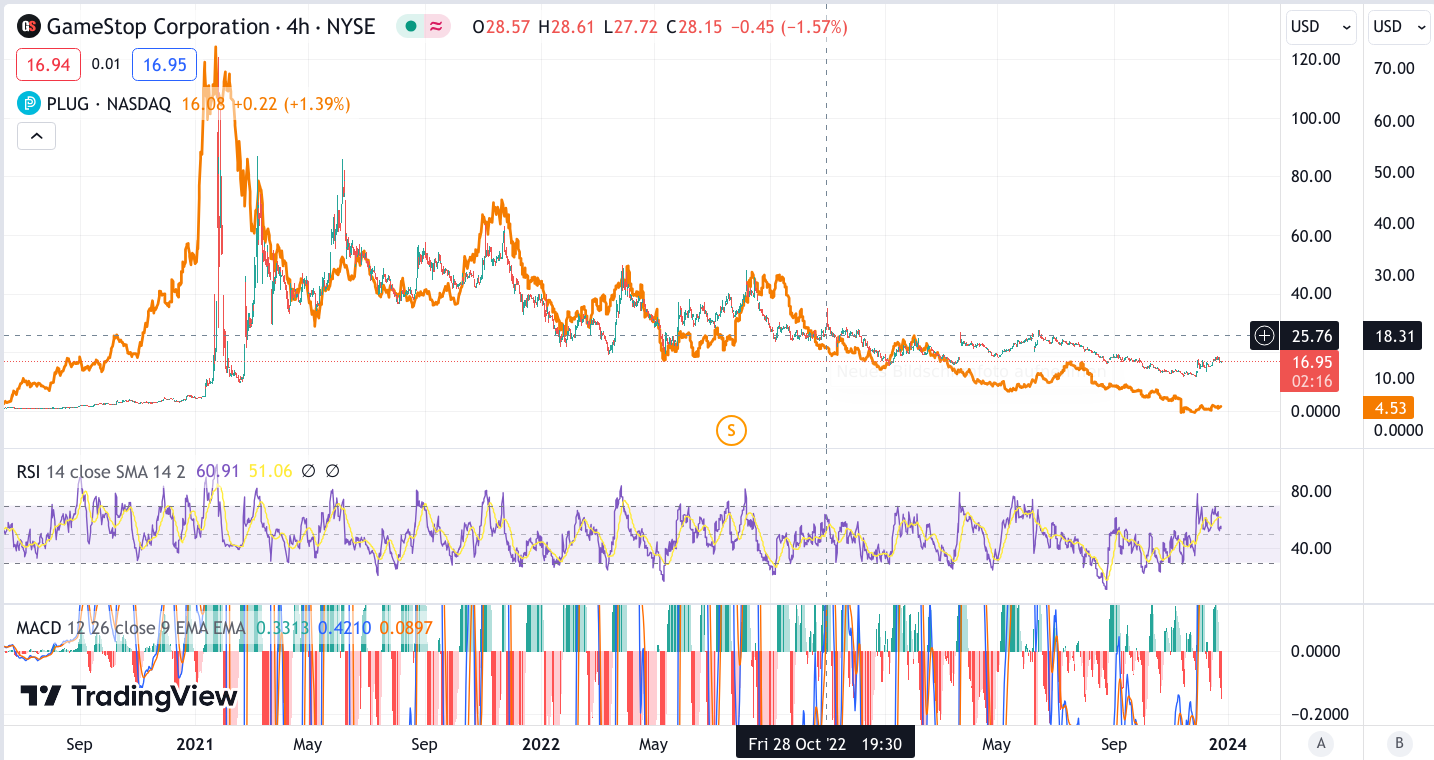This screenshot has width=1434, height=760.
Task: Click the Fri 28 Oct '22 date label
Action: click(825, 743)
